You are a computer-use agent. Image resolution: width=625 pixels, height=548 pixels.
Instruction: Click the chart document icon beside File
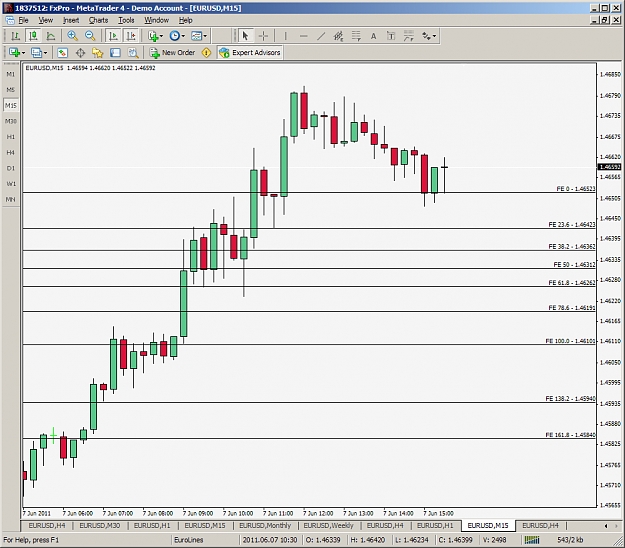click(x=10, y=20)
